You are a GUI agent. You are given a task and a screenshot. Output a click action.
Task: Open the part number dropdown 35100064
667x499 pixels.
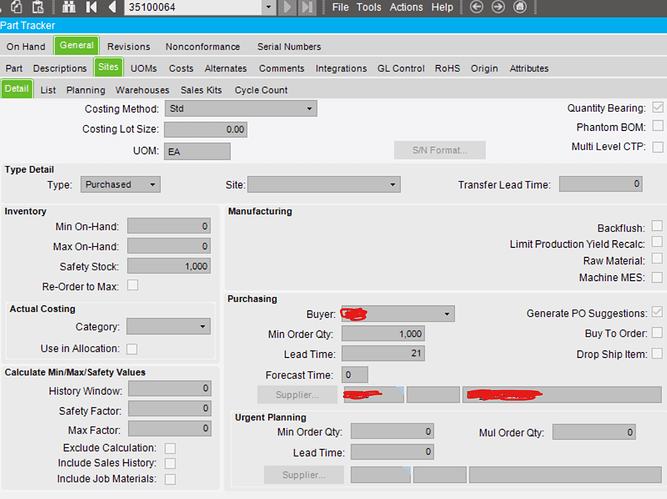[x=268, y=7]
